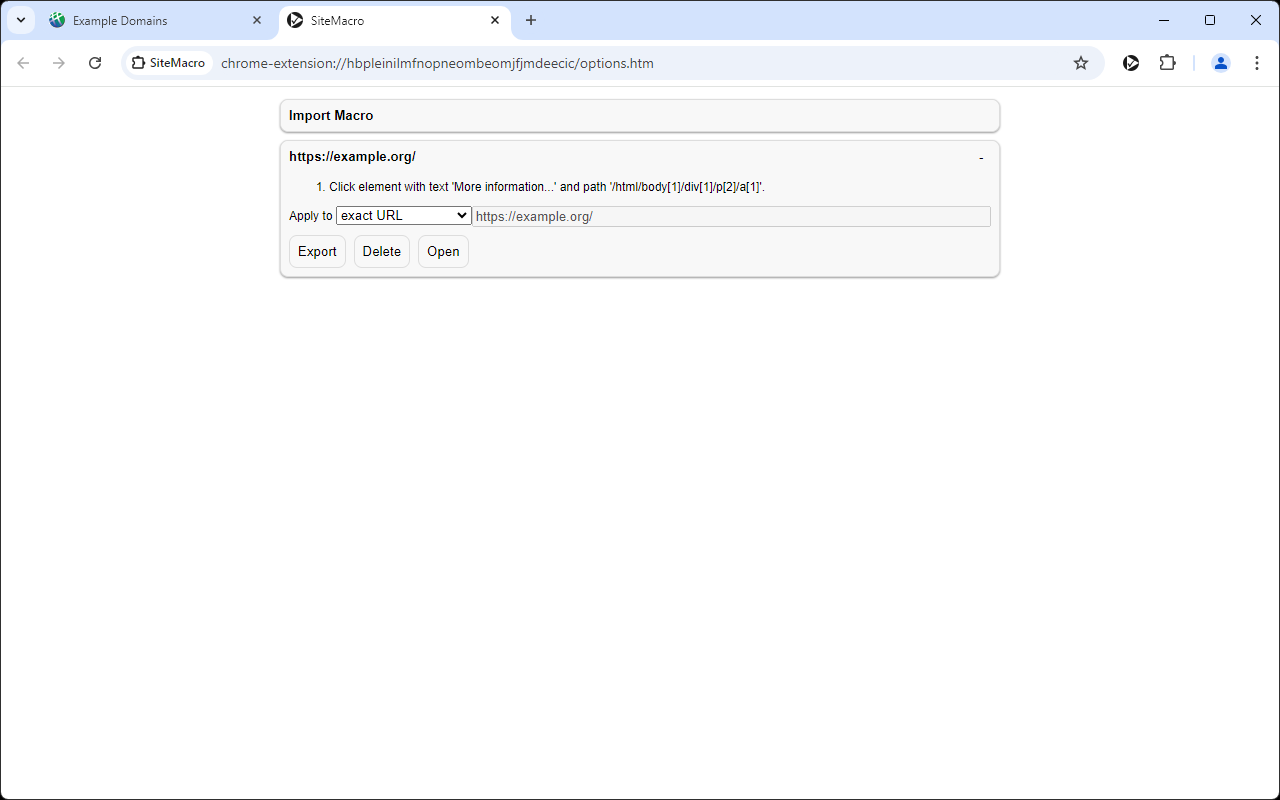Click the browser profile avatar icon
1280x800 pixels.
point(1220,62)
